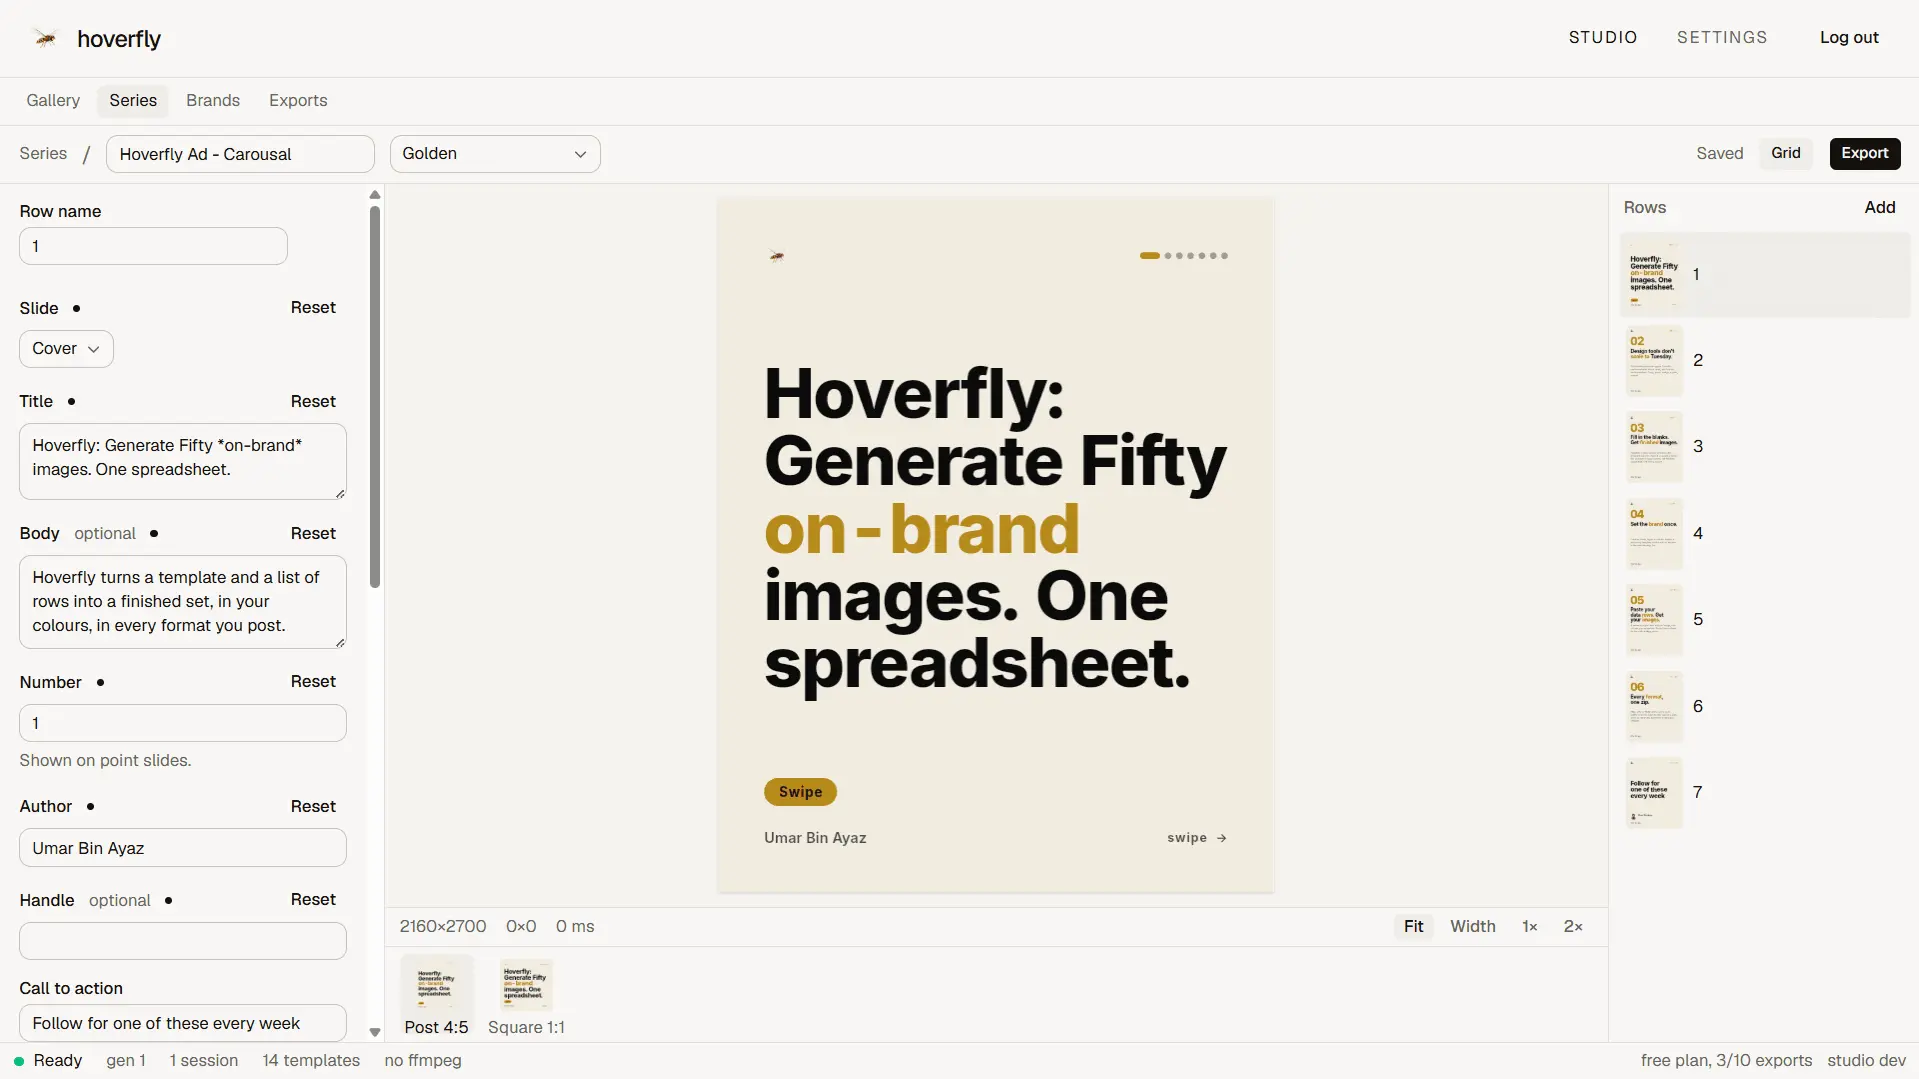This screenshot has height=1079, width=1919.
Task: Click the slide progress dots on preview
Action: (1184, 256)
